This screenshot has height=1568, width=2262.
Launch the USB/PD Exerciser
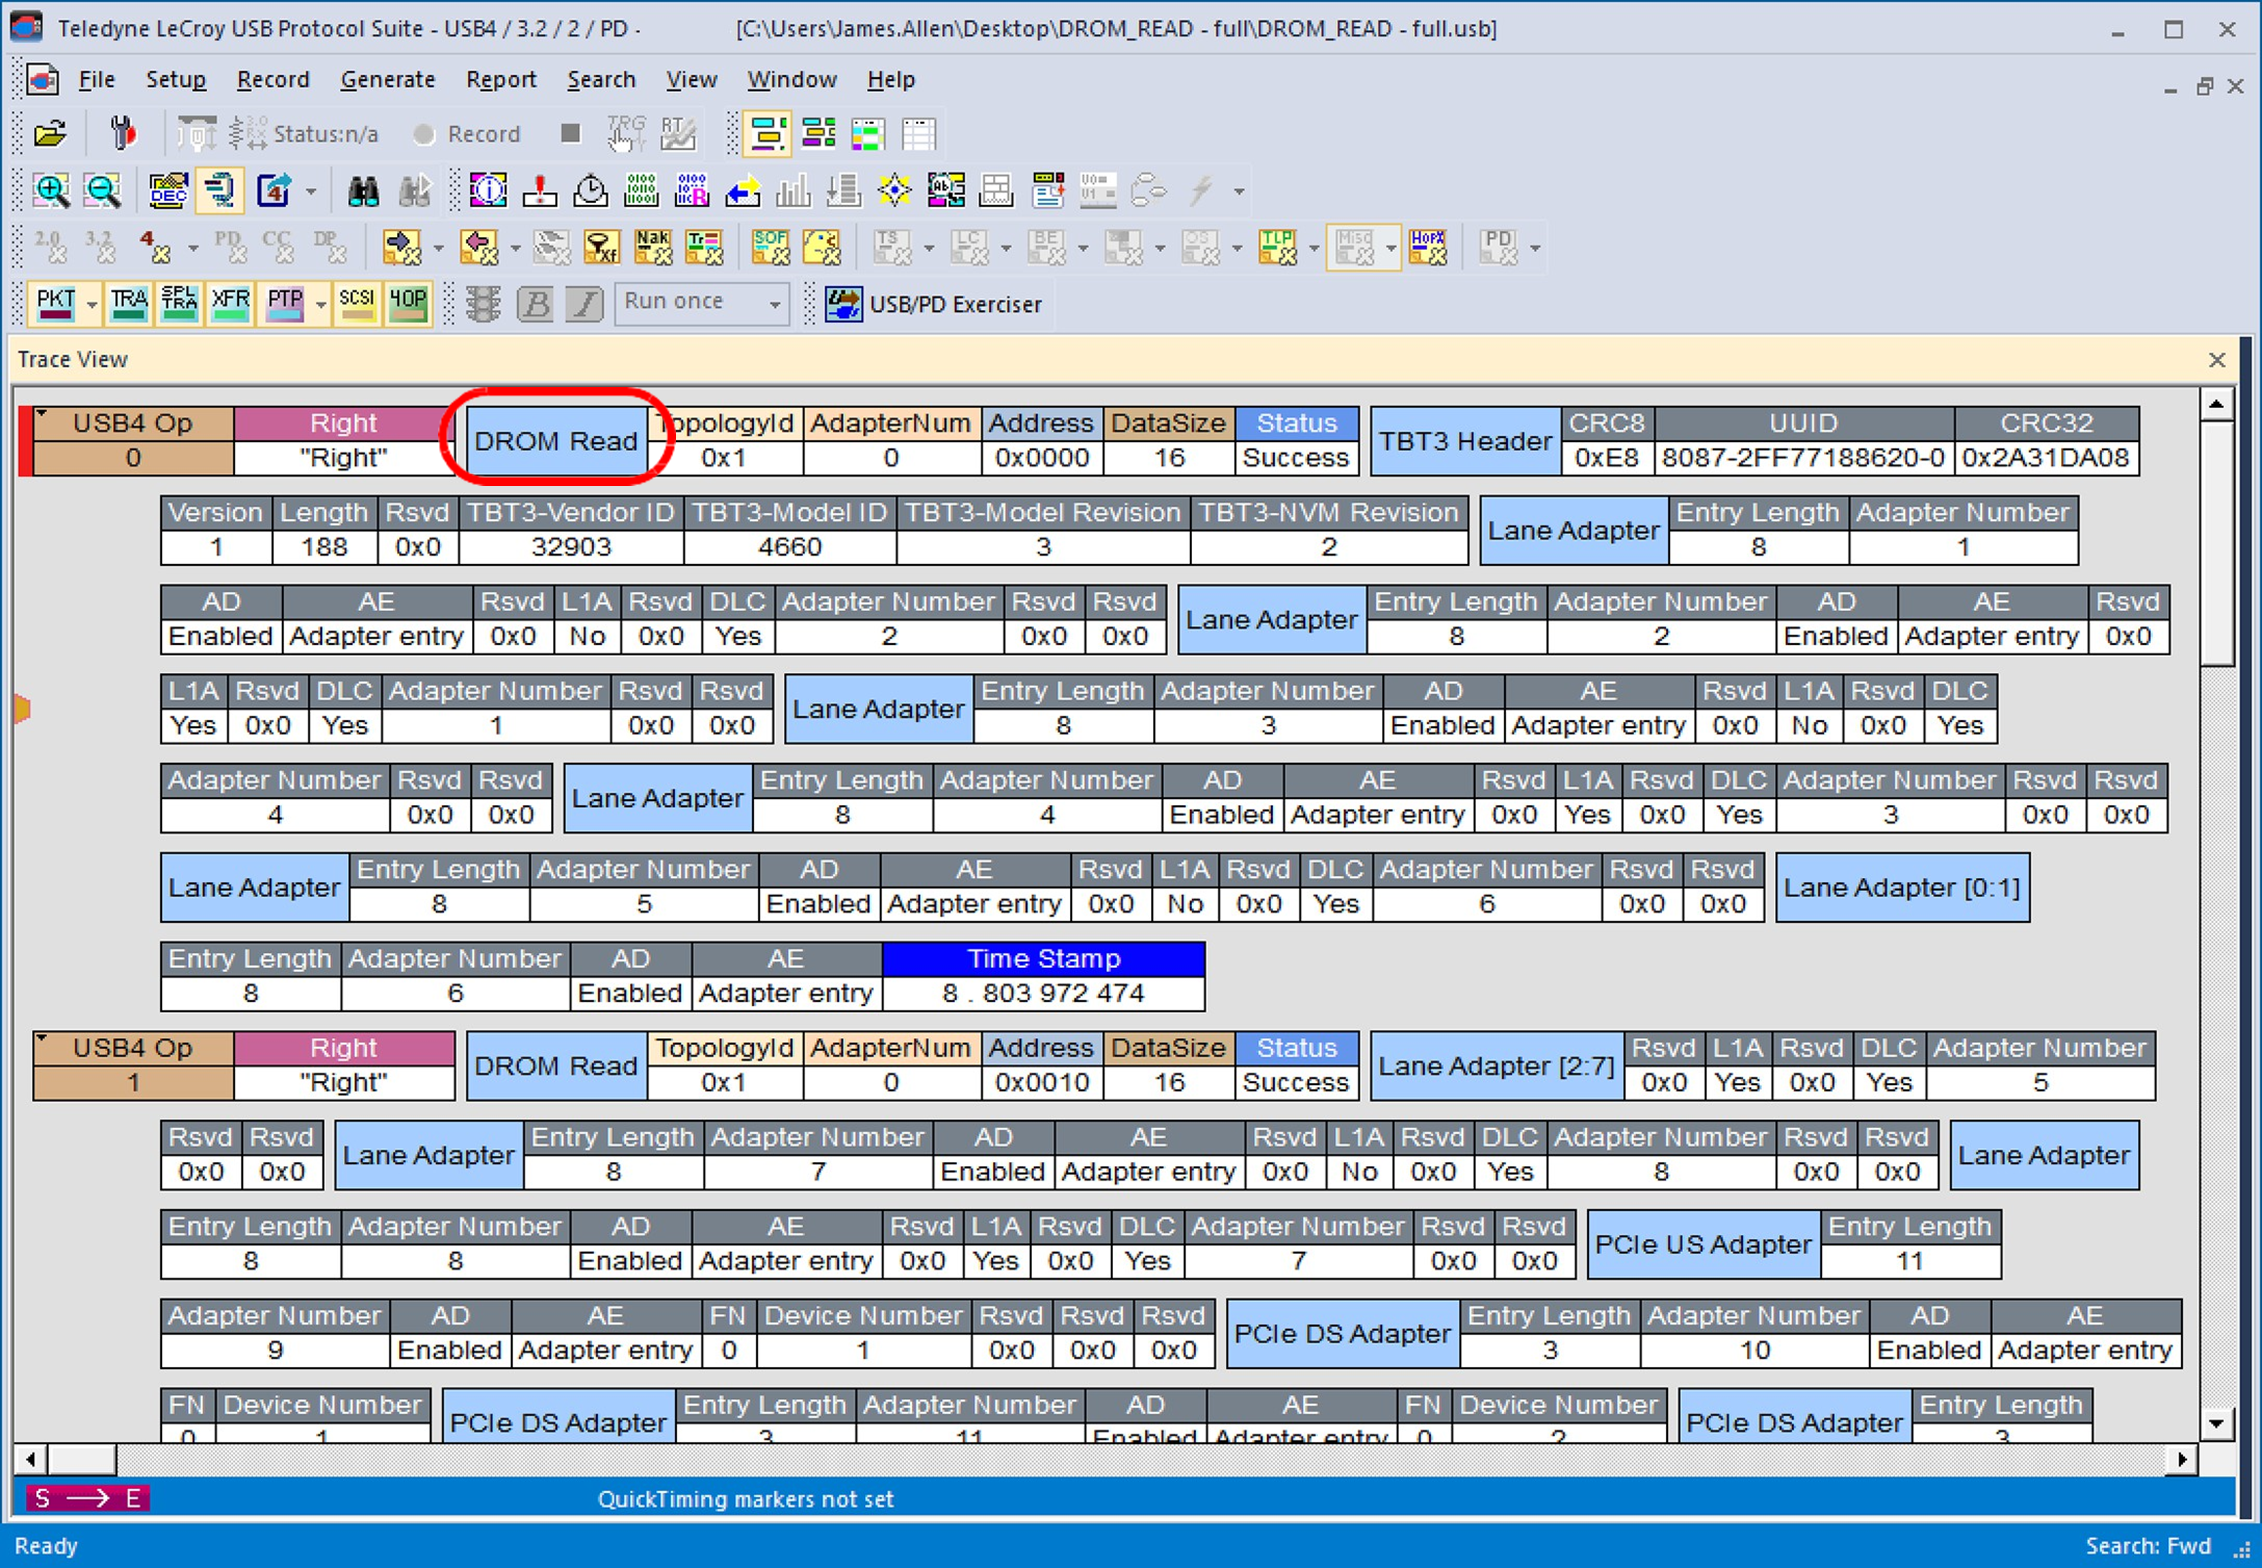(x=934, y=304)
